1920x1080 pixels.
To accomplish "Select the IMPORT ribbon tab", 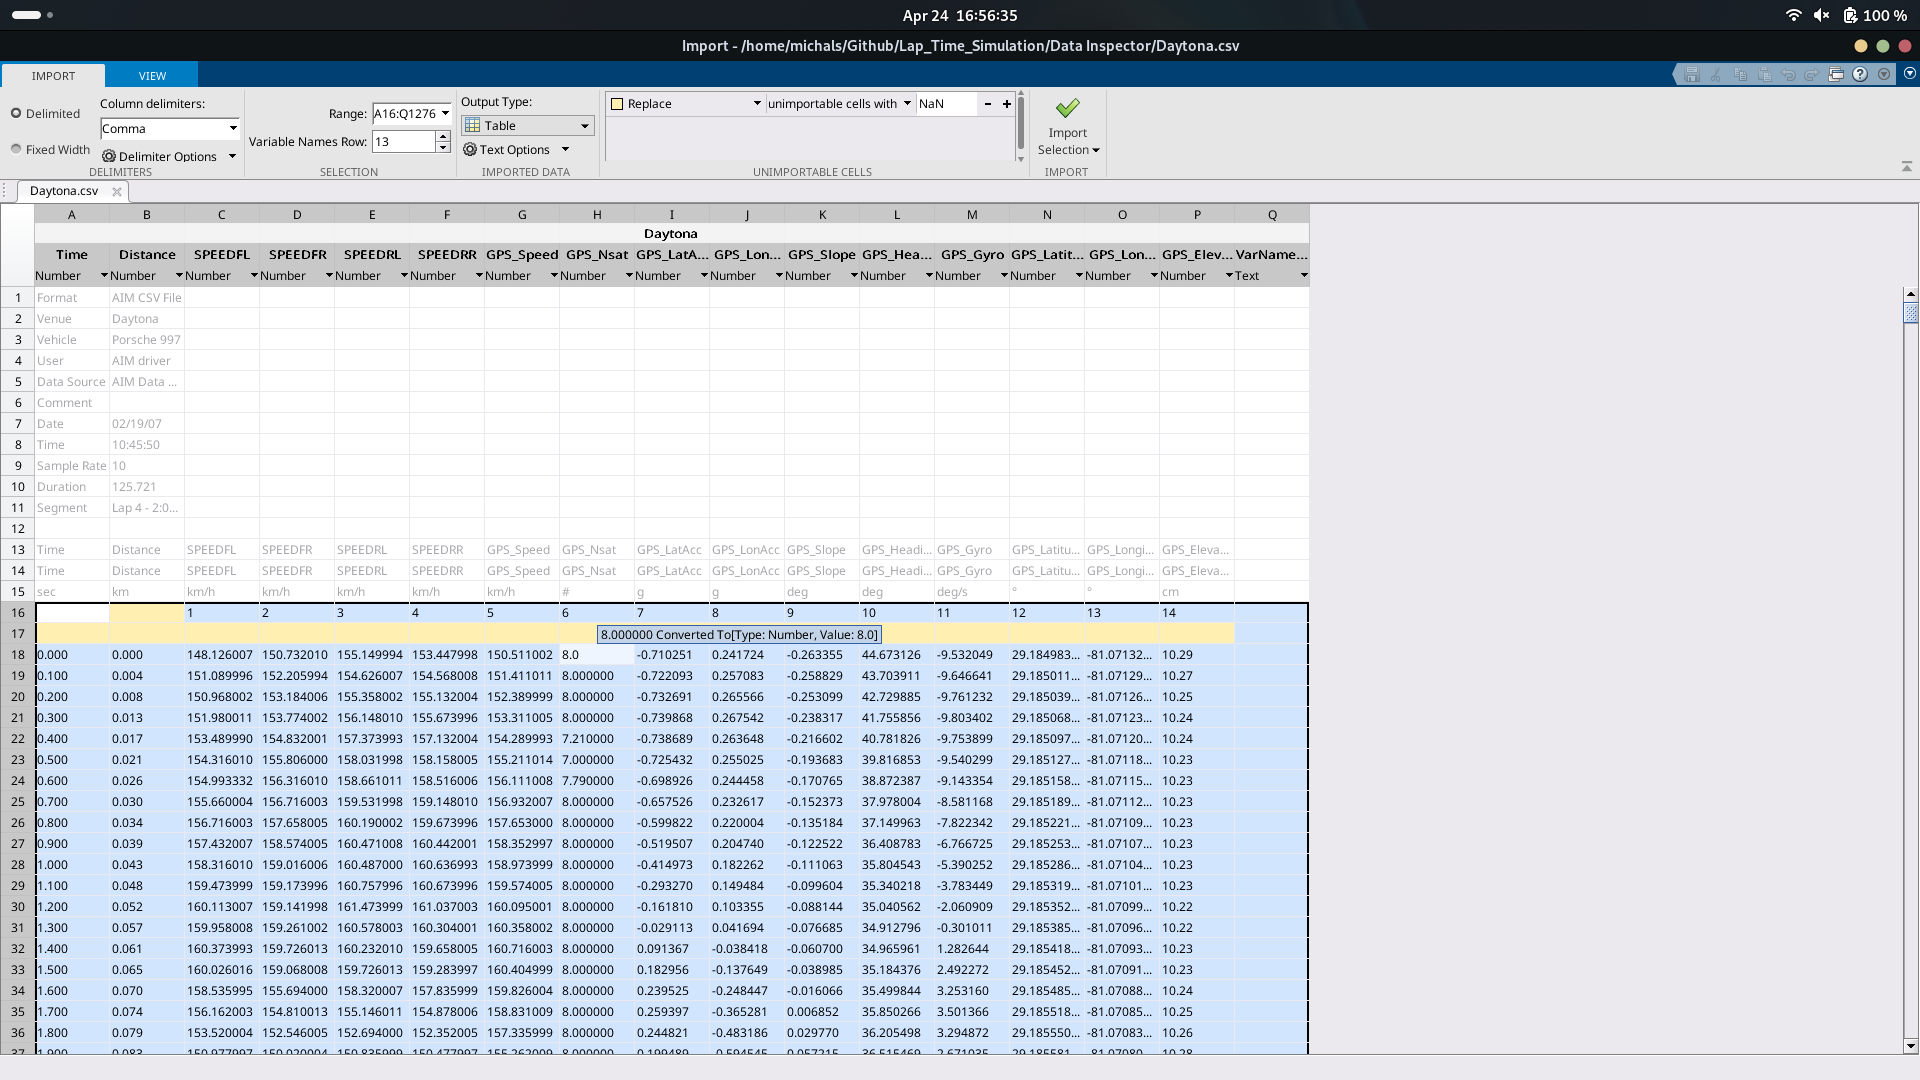I will point(53,75).
